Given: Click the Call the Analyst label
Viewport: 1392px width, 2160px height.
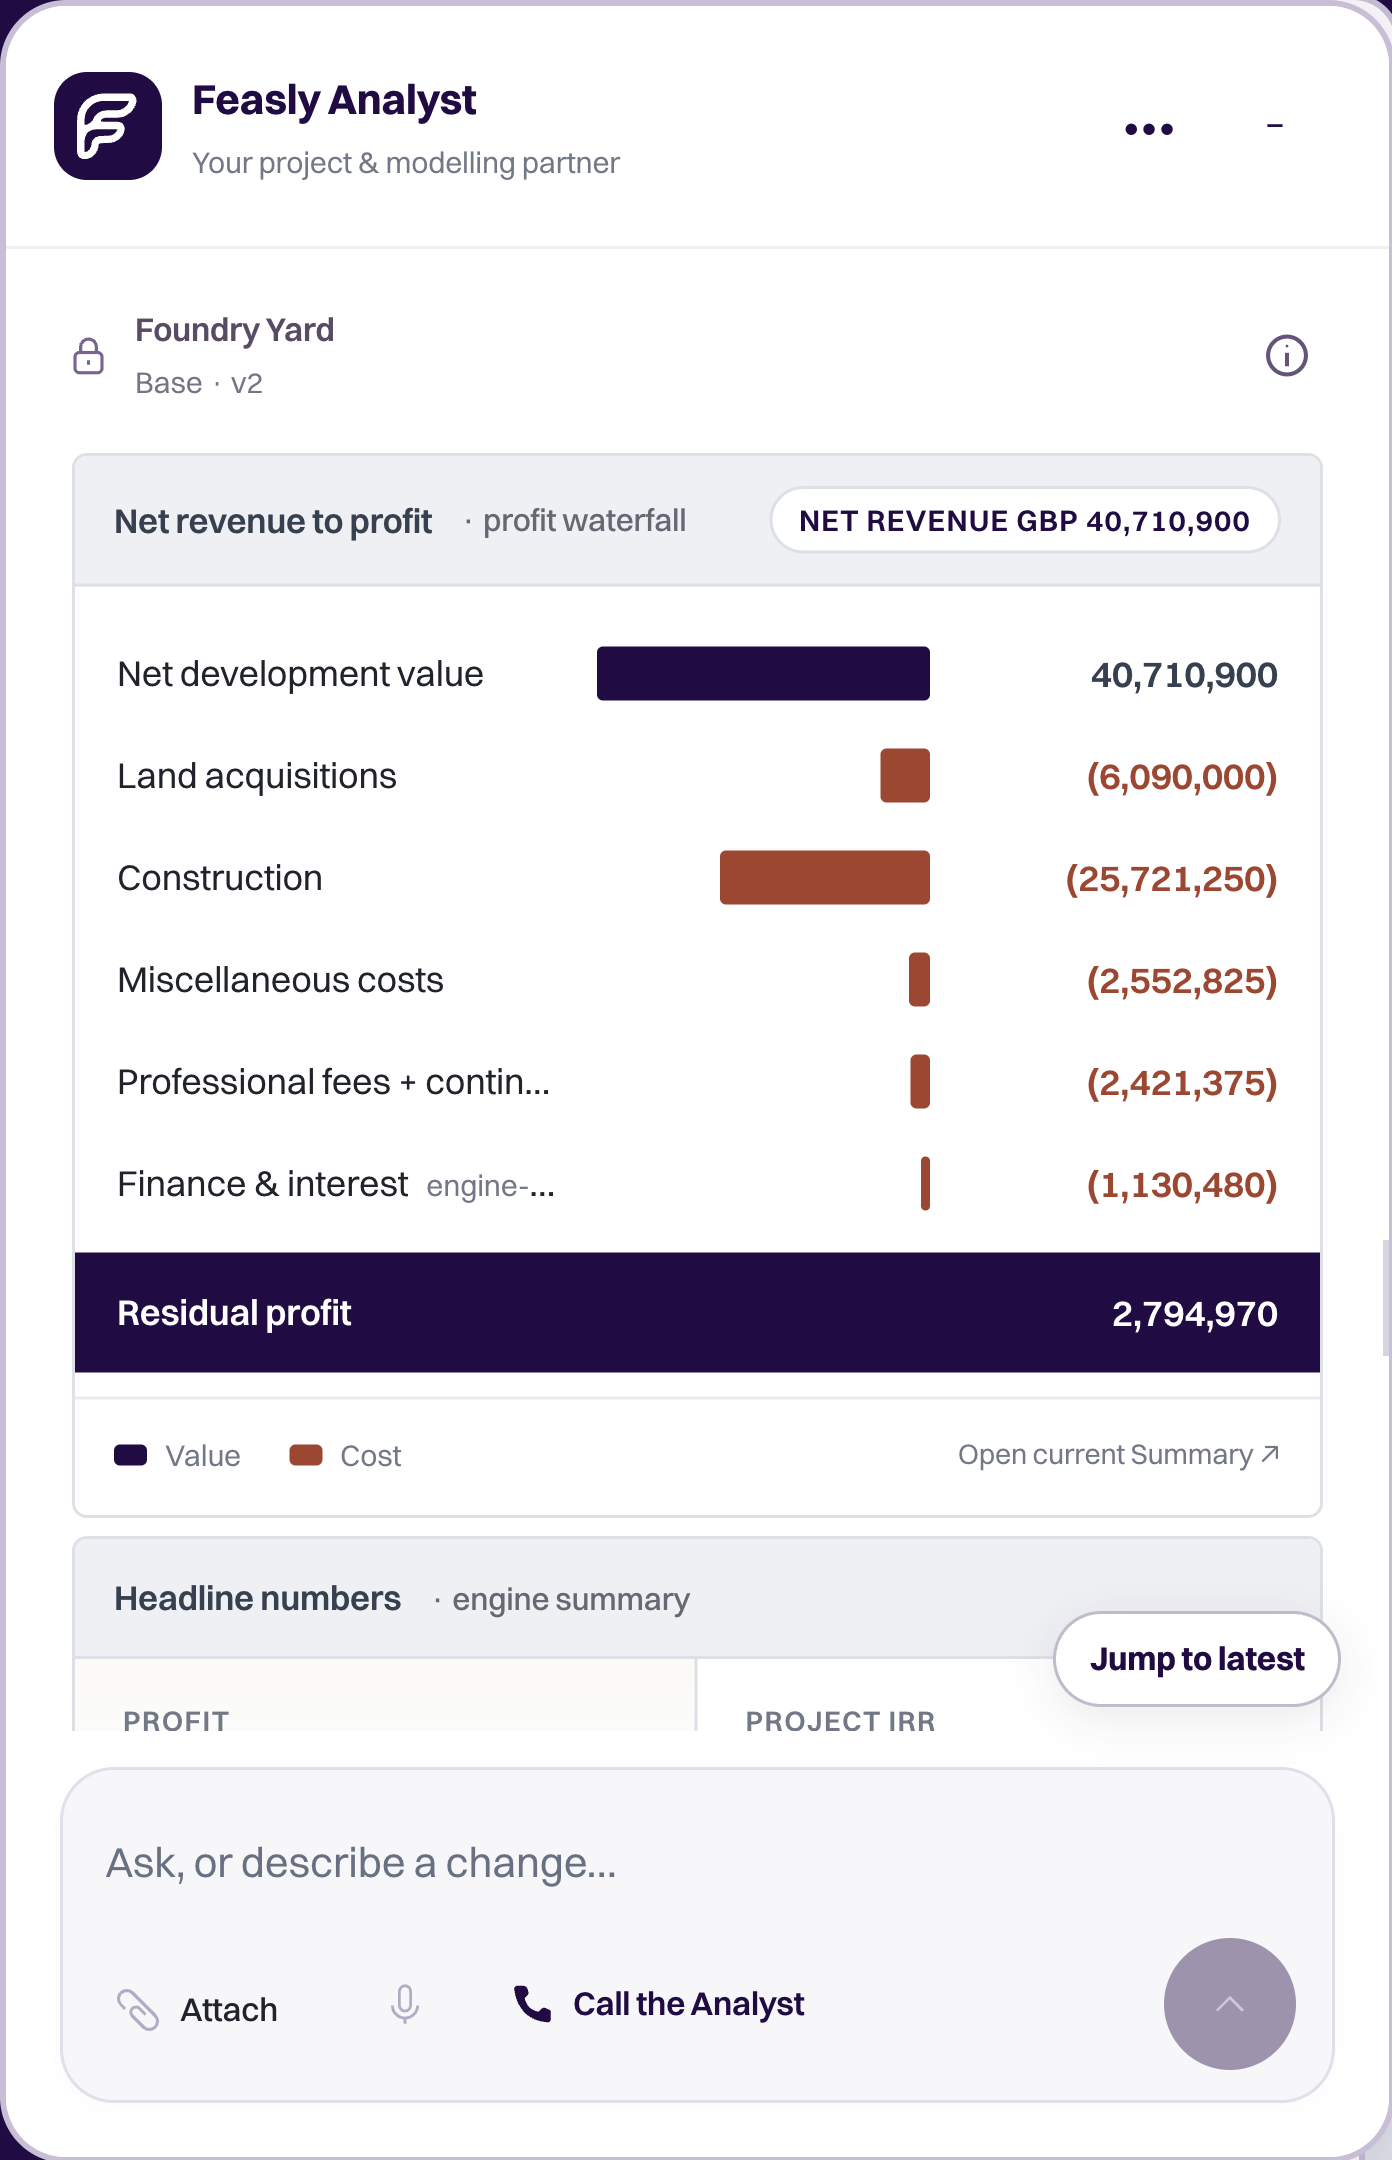Looking at the screenshot, I should 689,2004.
